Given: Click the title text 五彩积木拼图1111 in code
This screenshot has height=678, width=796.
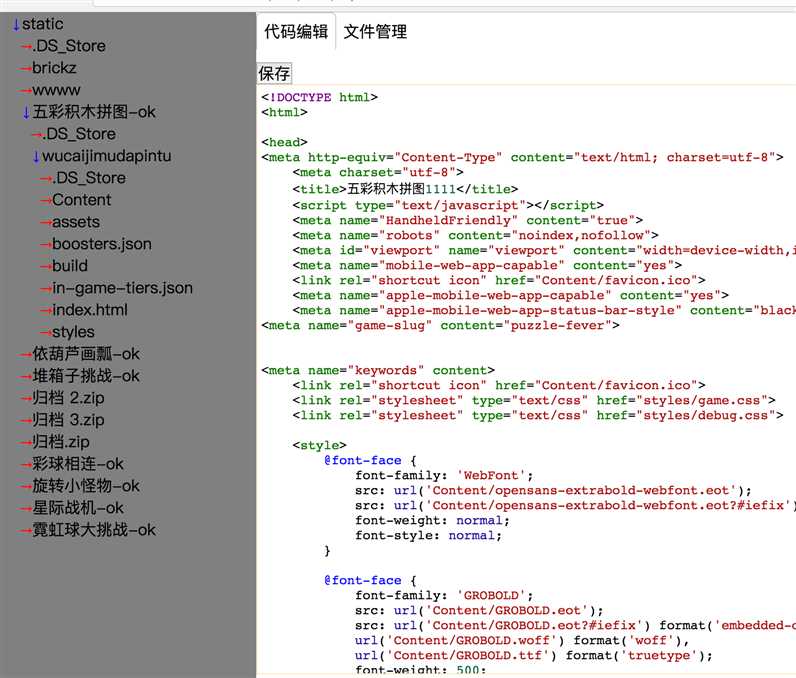Looking at the screenshot, I should click(401, 189).
